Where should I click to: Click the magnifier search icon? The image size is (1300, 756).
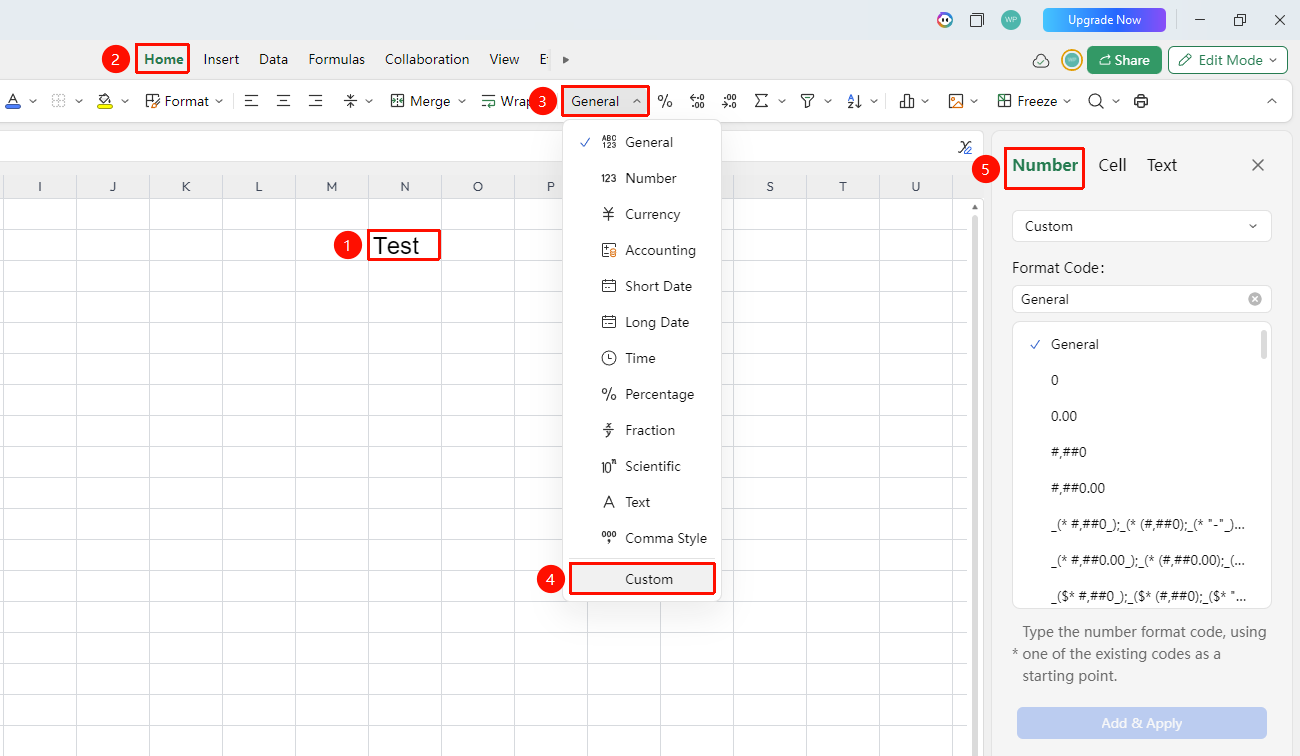(x=1096, y=101)
